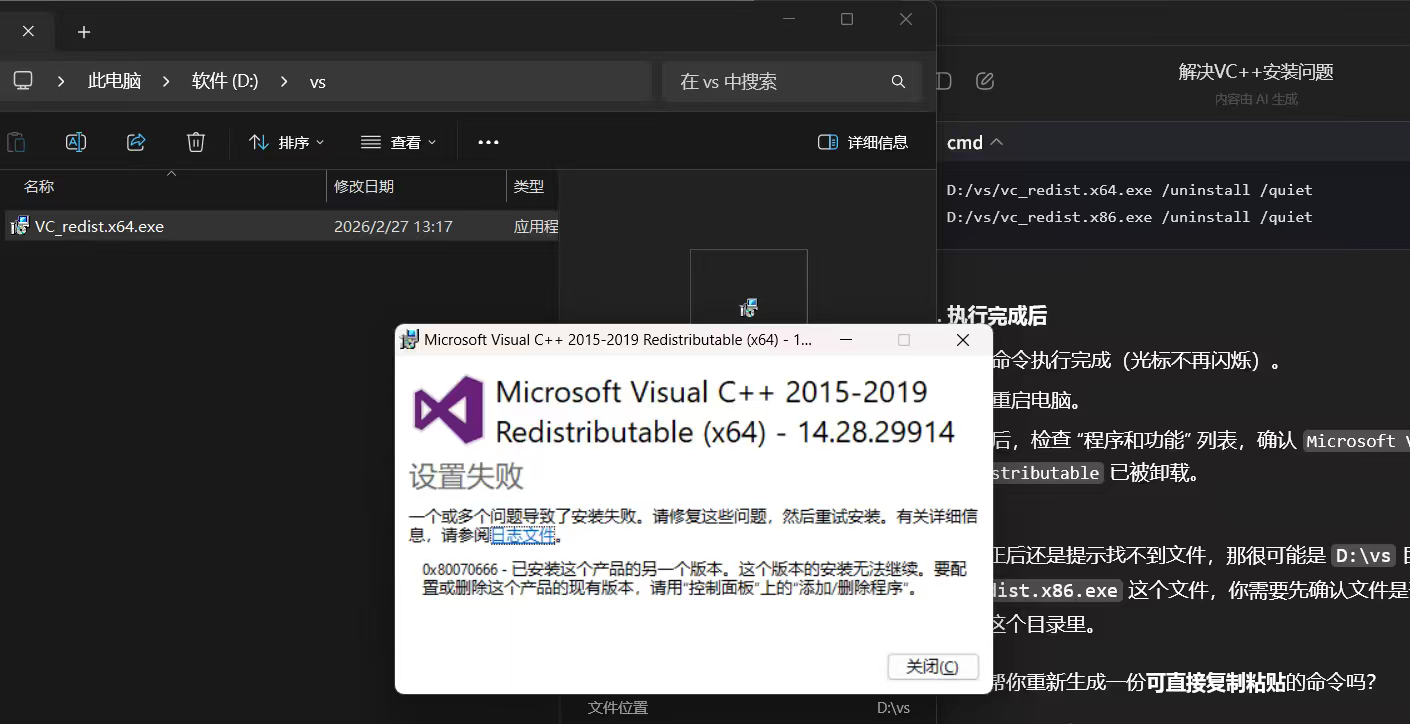Click the edit pencil icon in chat header
This screenshot has width=1410, height=724.
[x=985, y=81]
